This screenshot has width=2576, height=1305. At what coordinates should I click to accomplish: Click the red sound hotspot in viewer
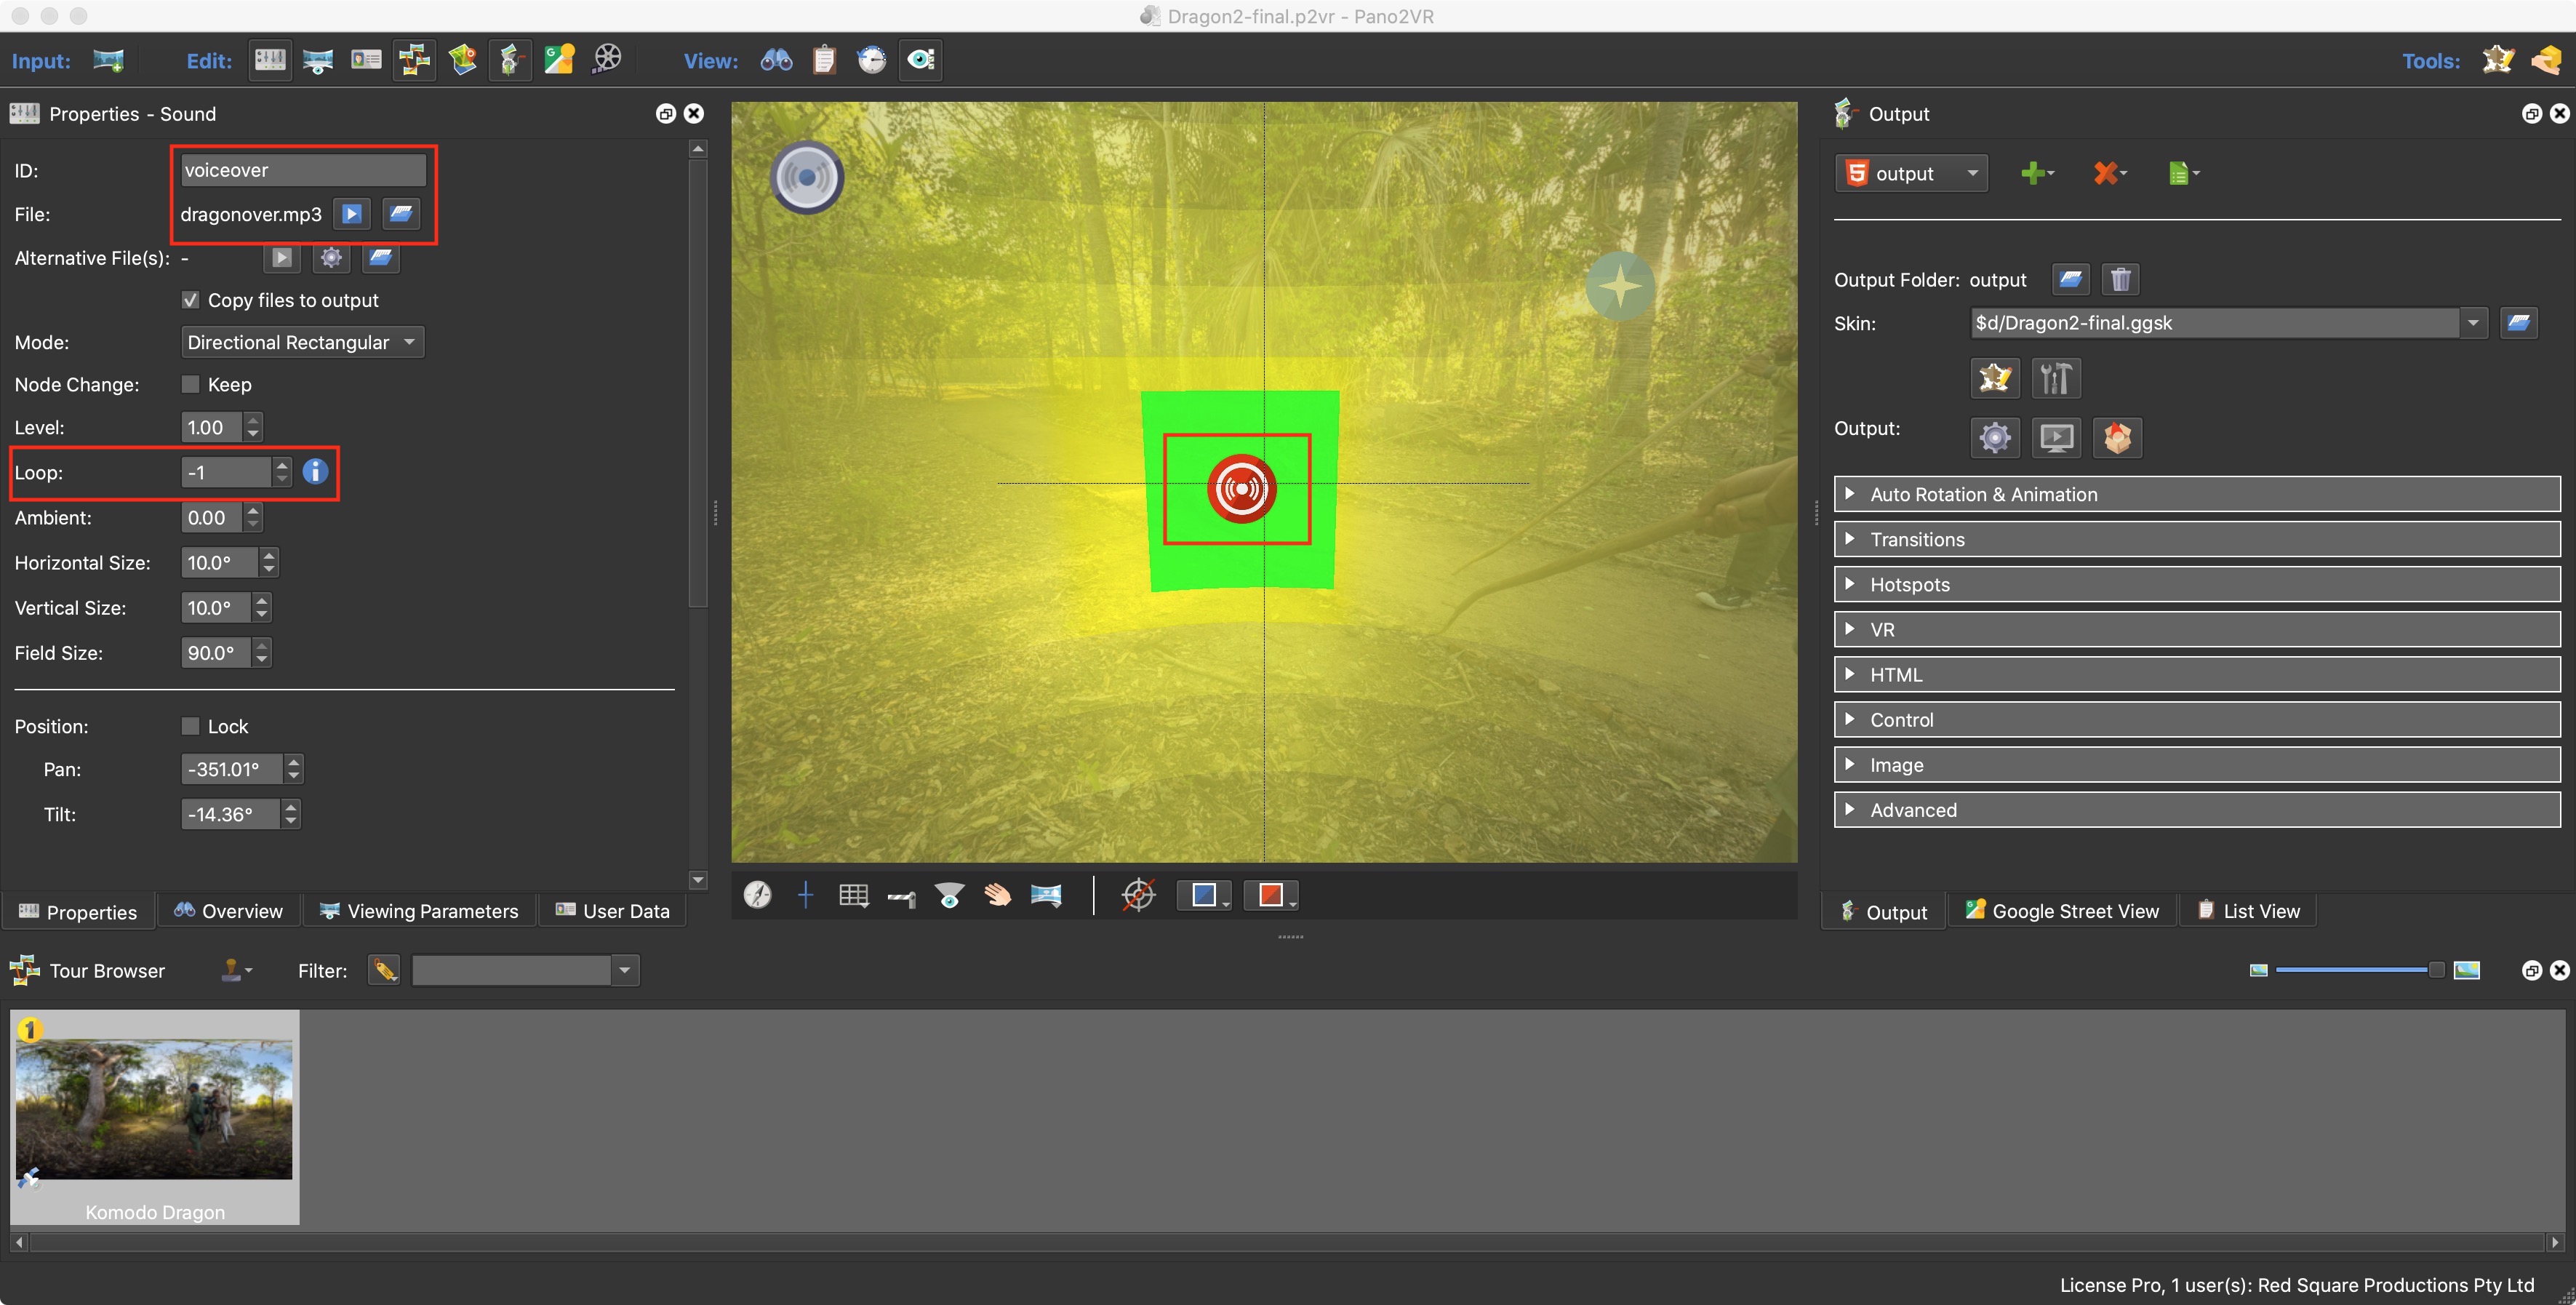pos(1241,489)
